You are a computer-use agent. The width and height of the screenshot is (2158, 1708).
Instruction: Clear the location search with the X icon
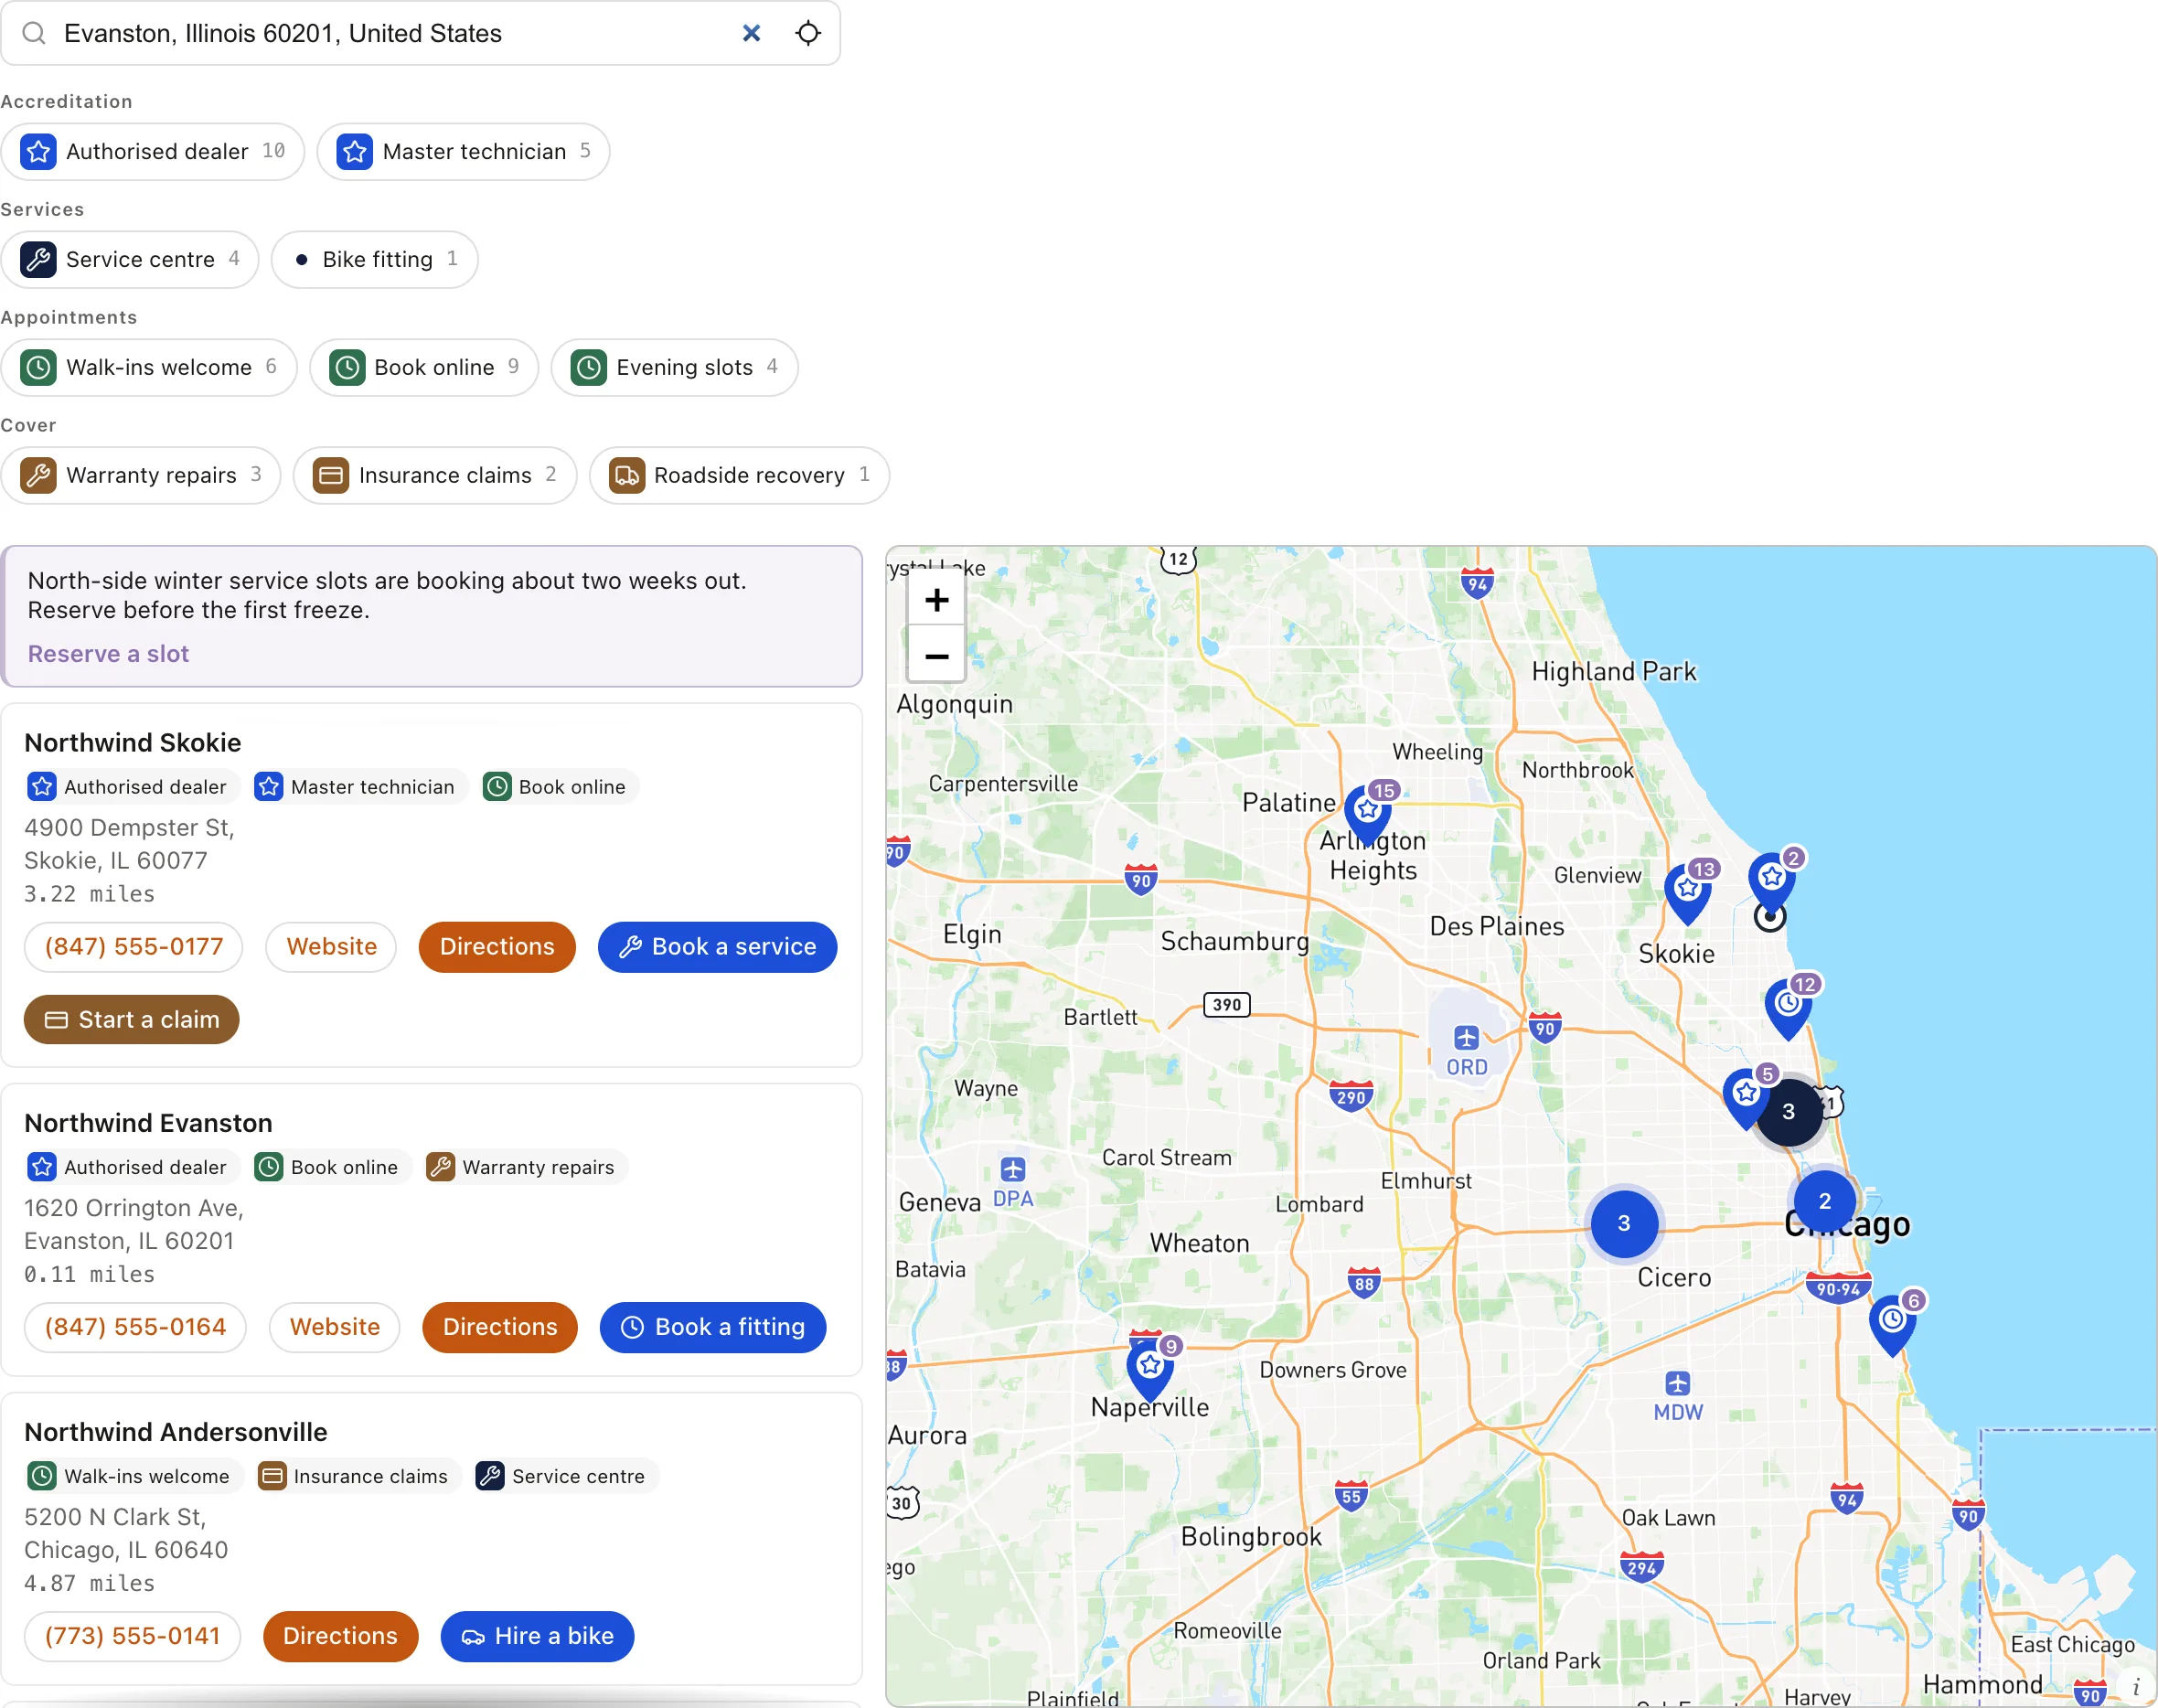751,33
